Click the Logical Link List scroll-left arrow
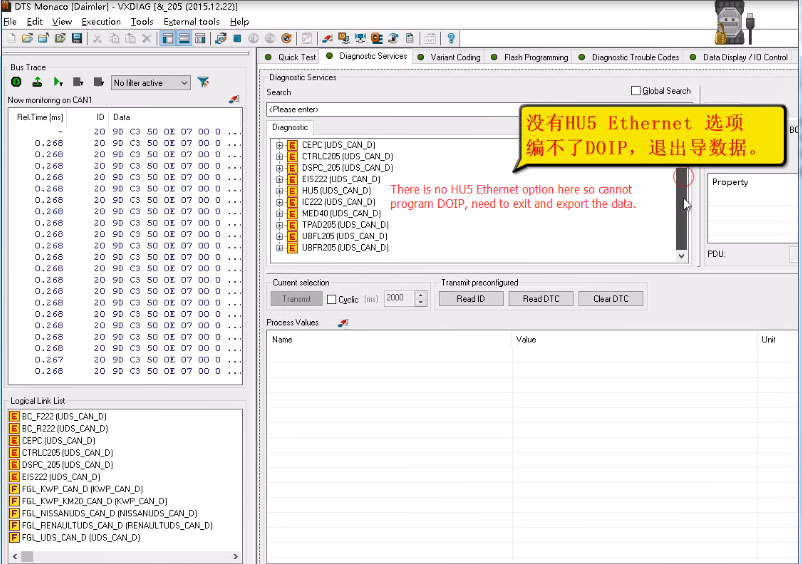The image size is (802, 564). pos(15,556)
